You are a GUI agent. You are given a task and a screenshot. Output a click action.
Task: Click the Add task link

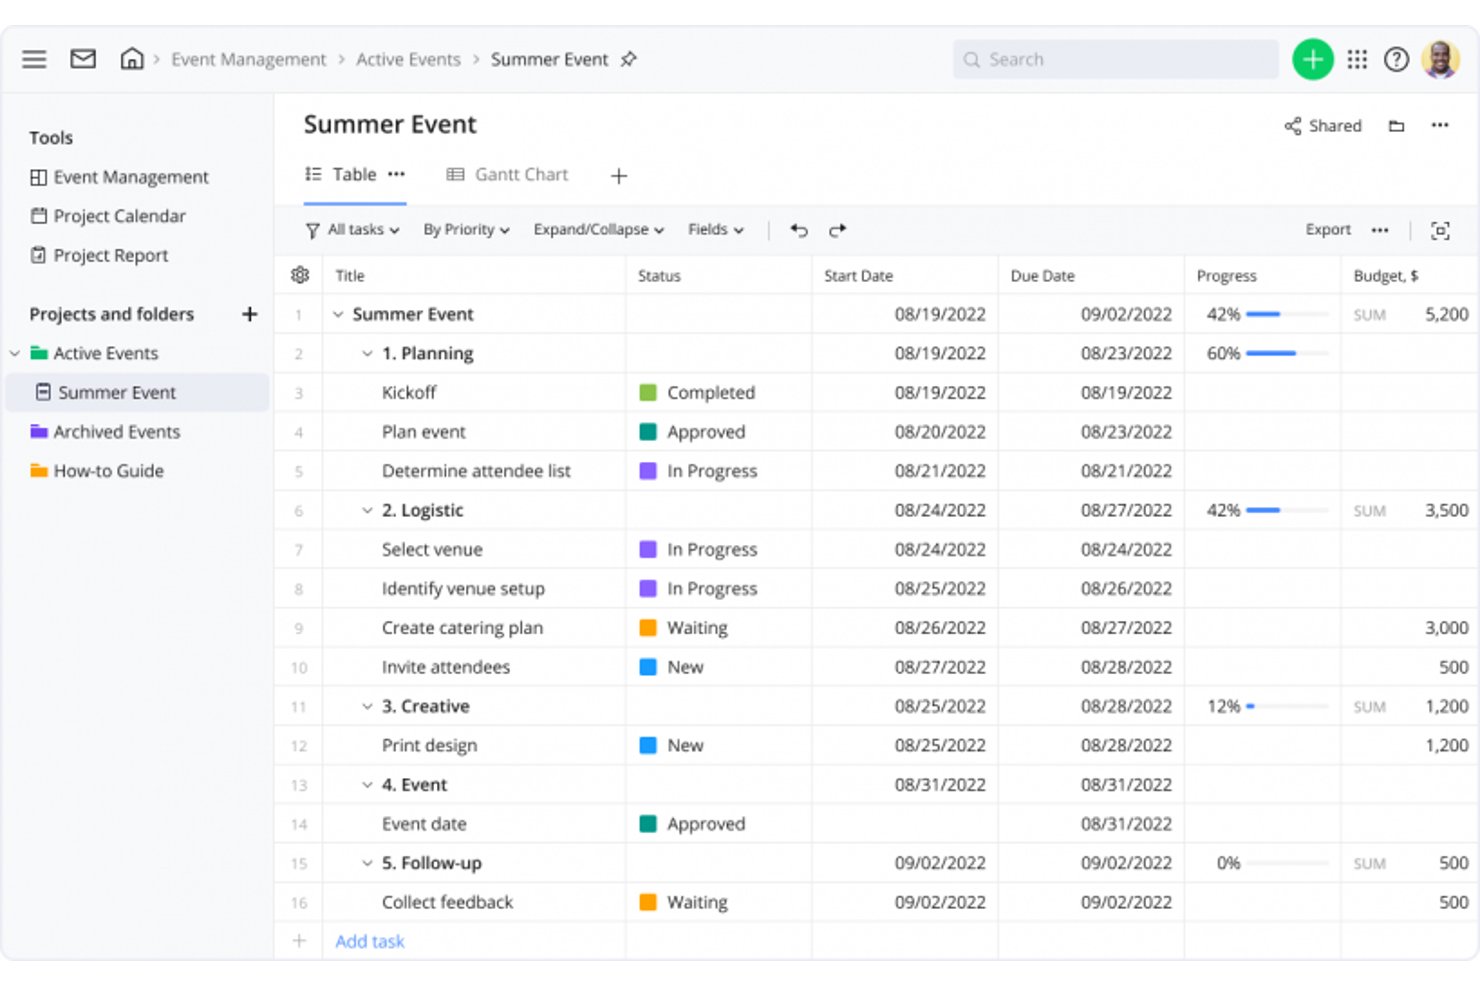coord(370,942)
